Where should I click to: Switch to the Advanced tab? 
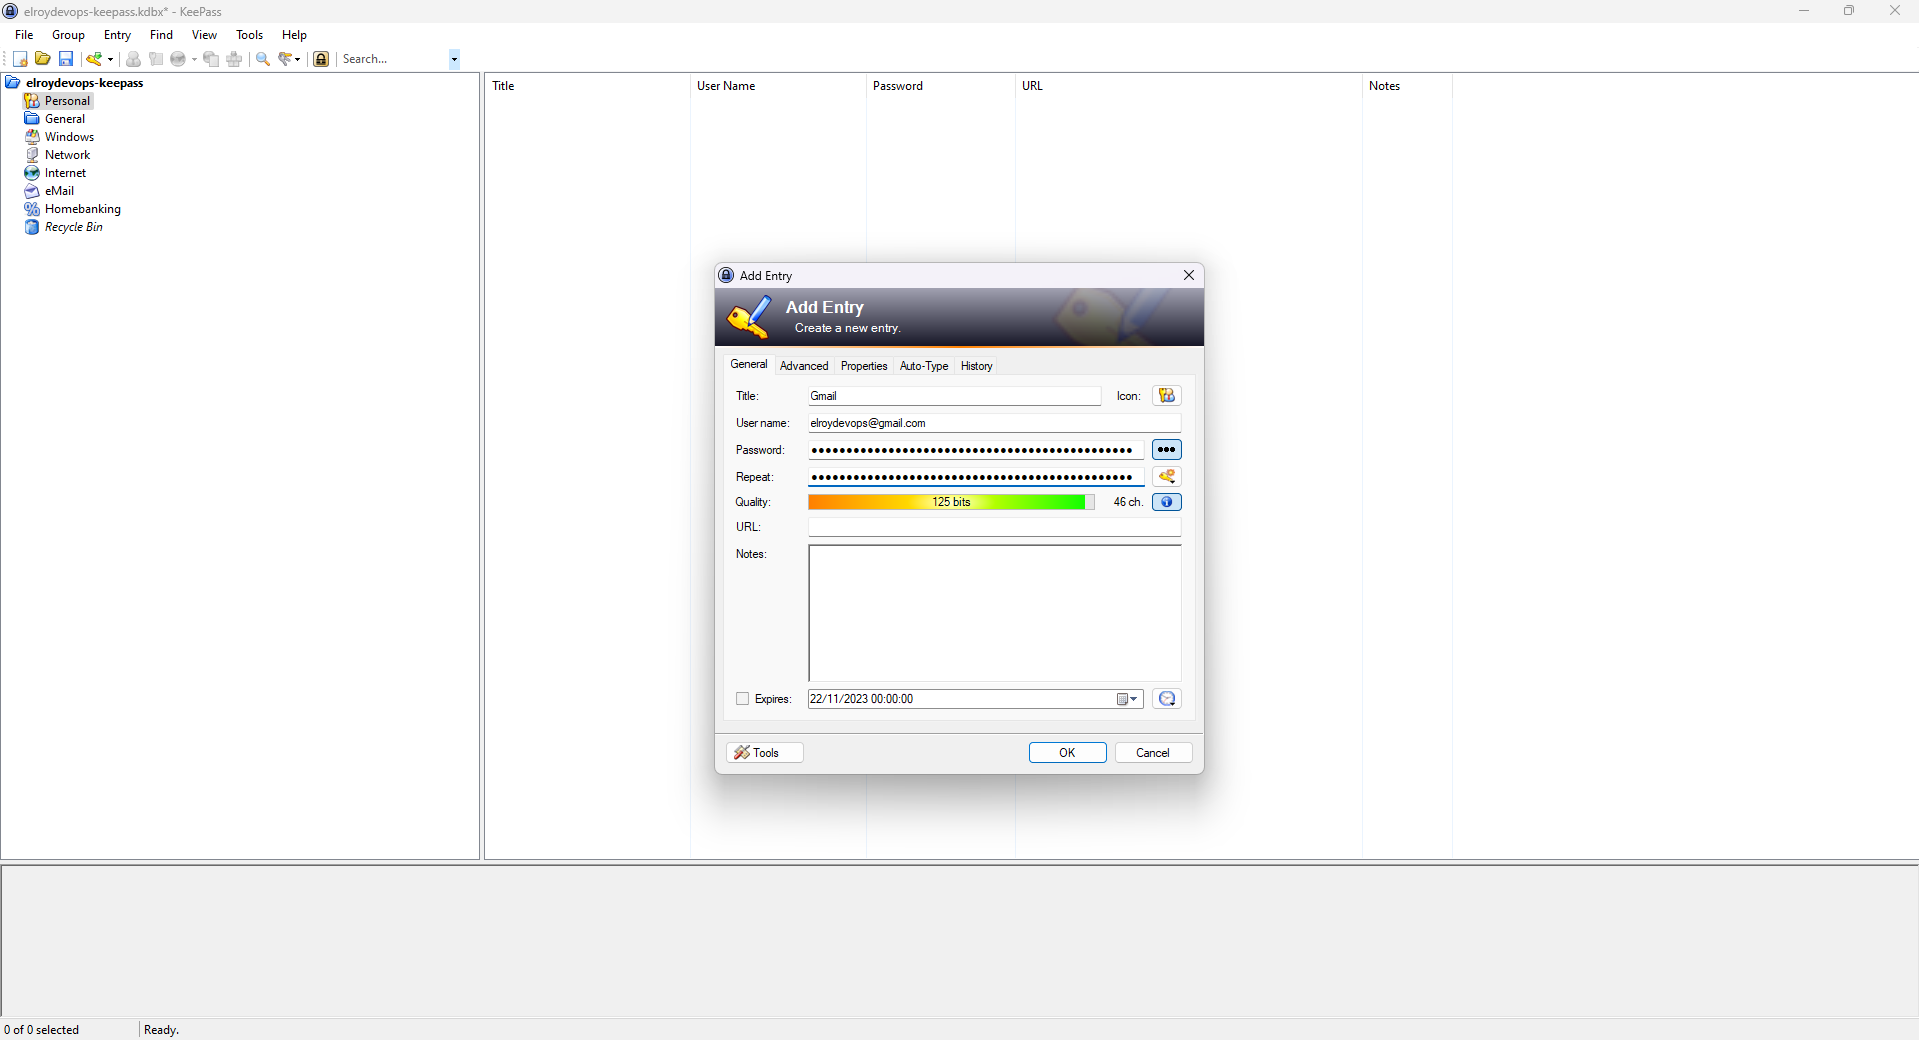click(804, 366)
